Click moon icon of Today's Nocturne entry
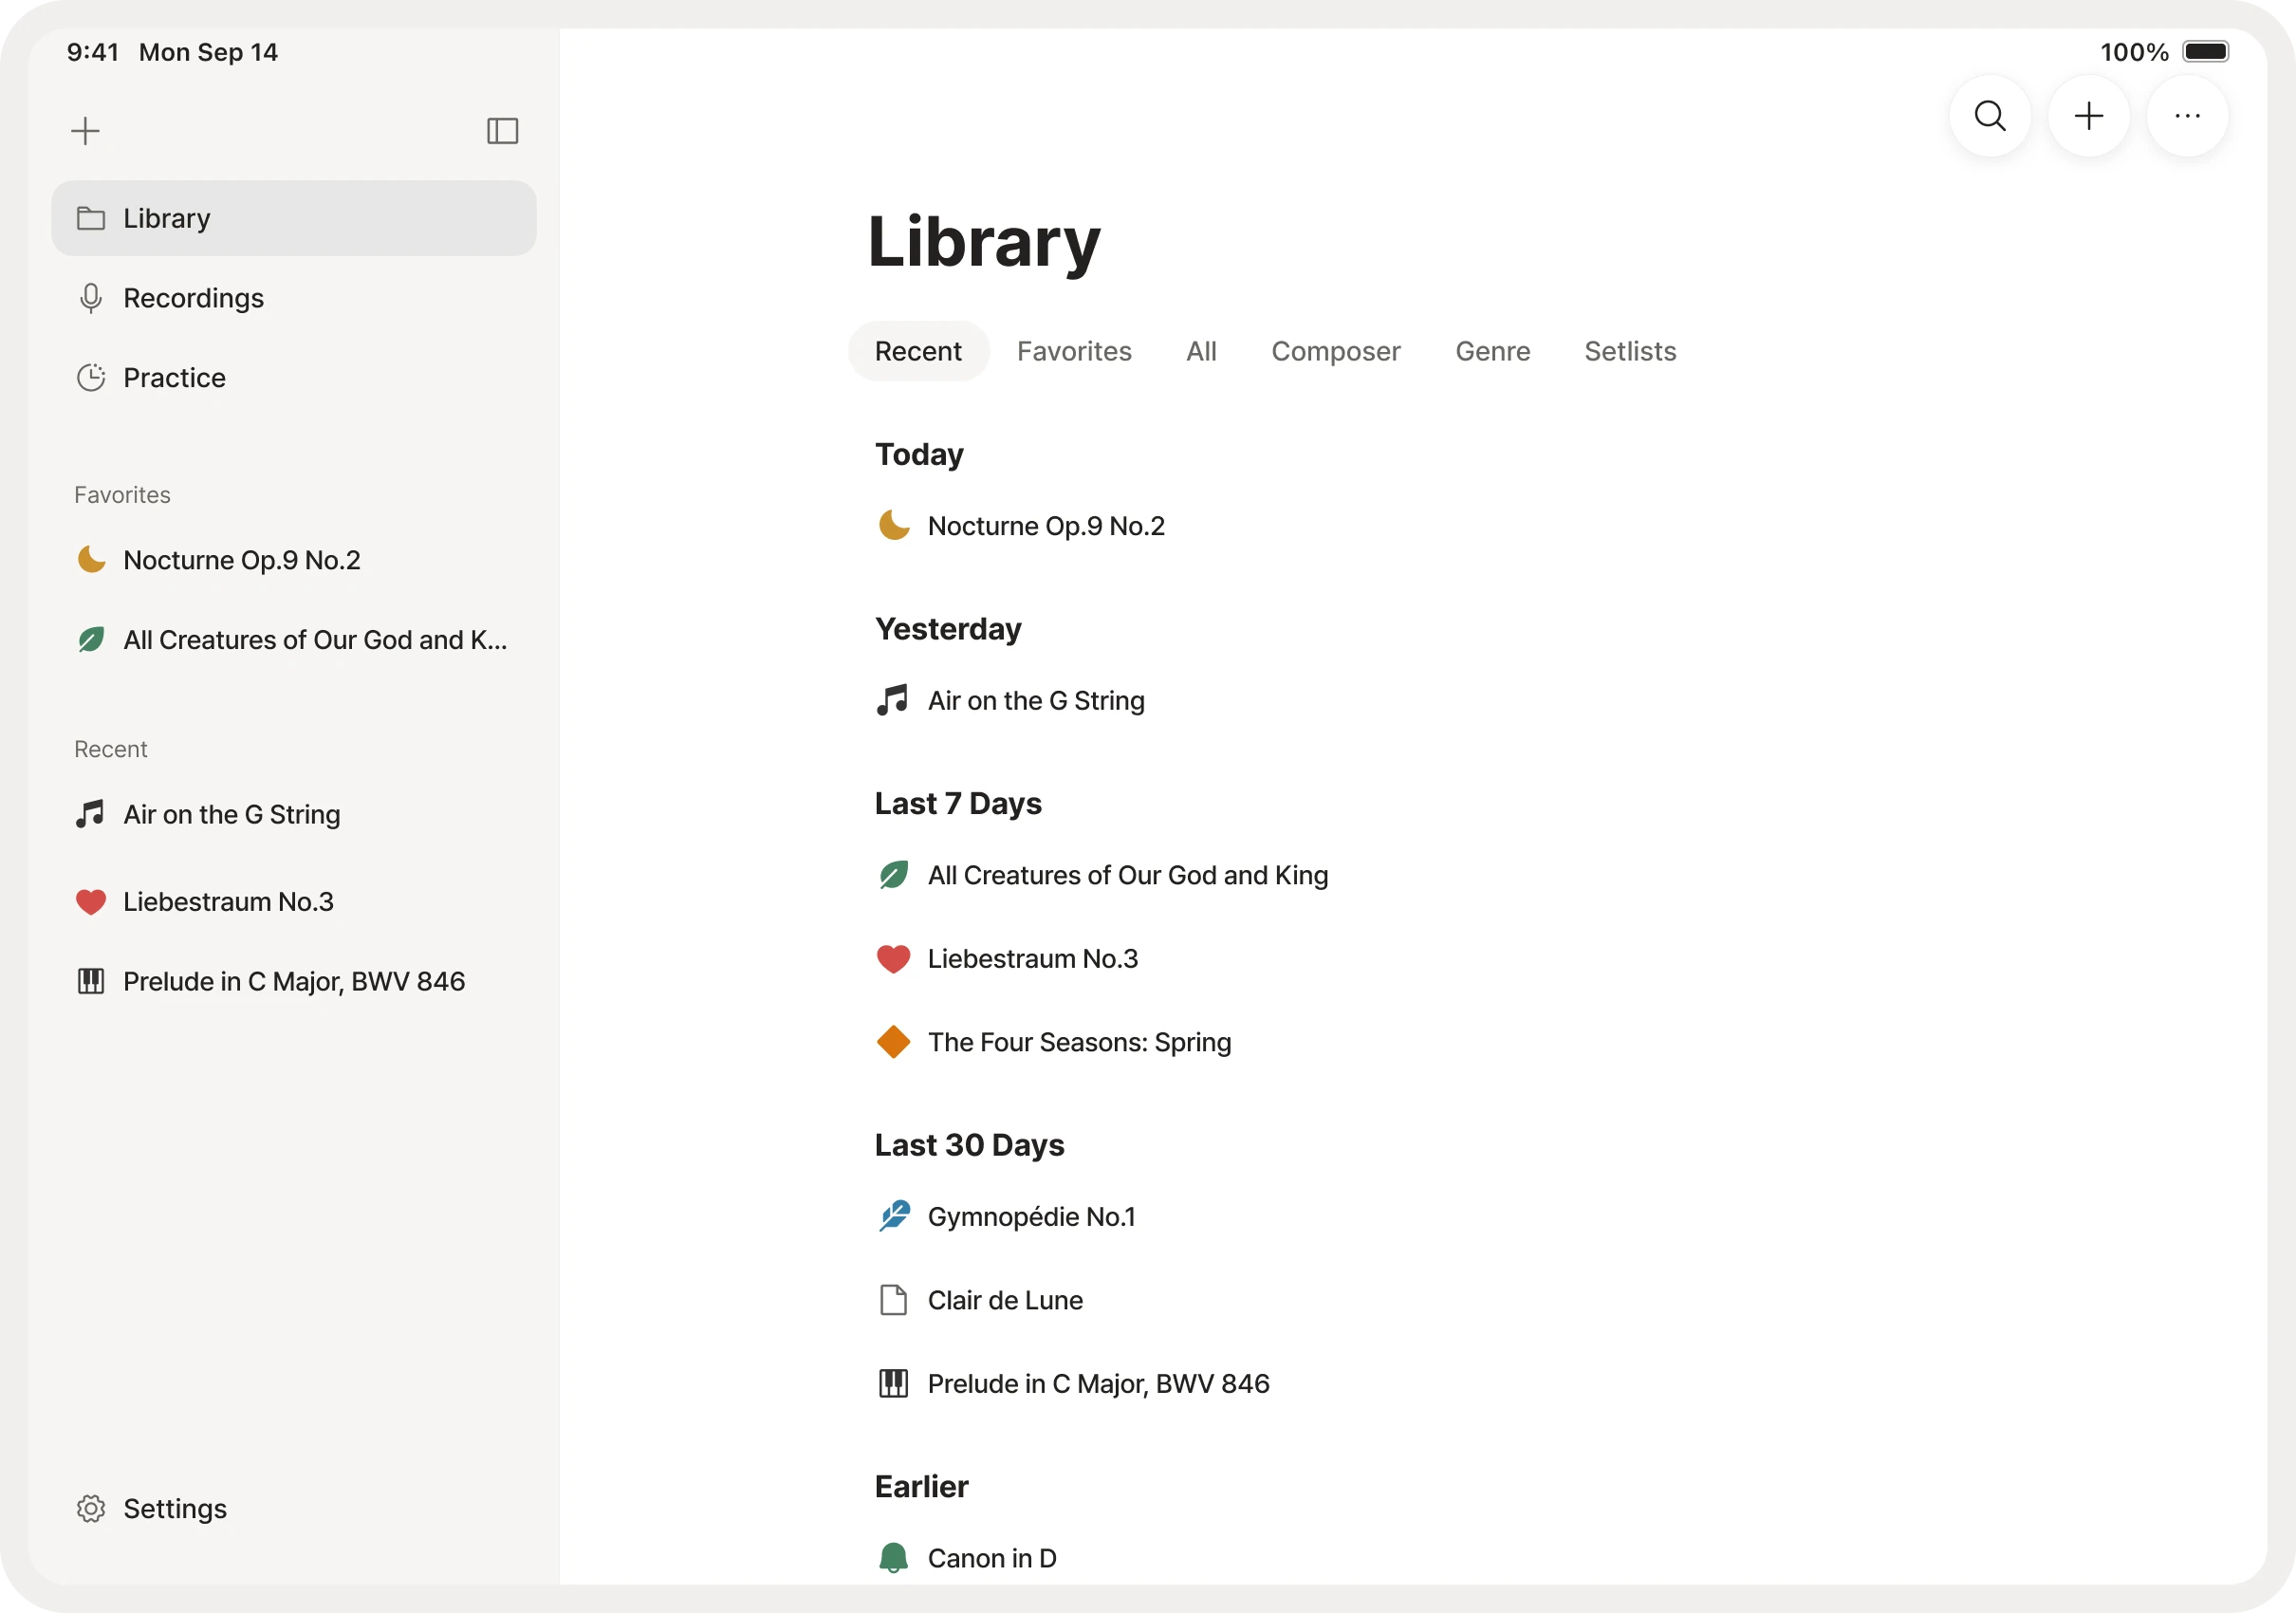 click(x=893, y=526)
